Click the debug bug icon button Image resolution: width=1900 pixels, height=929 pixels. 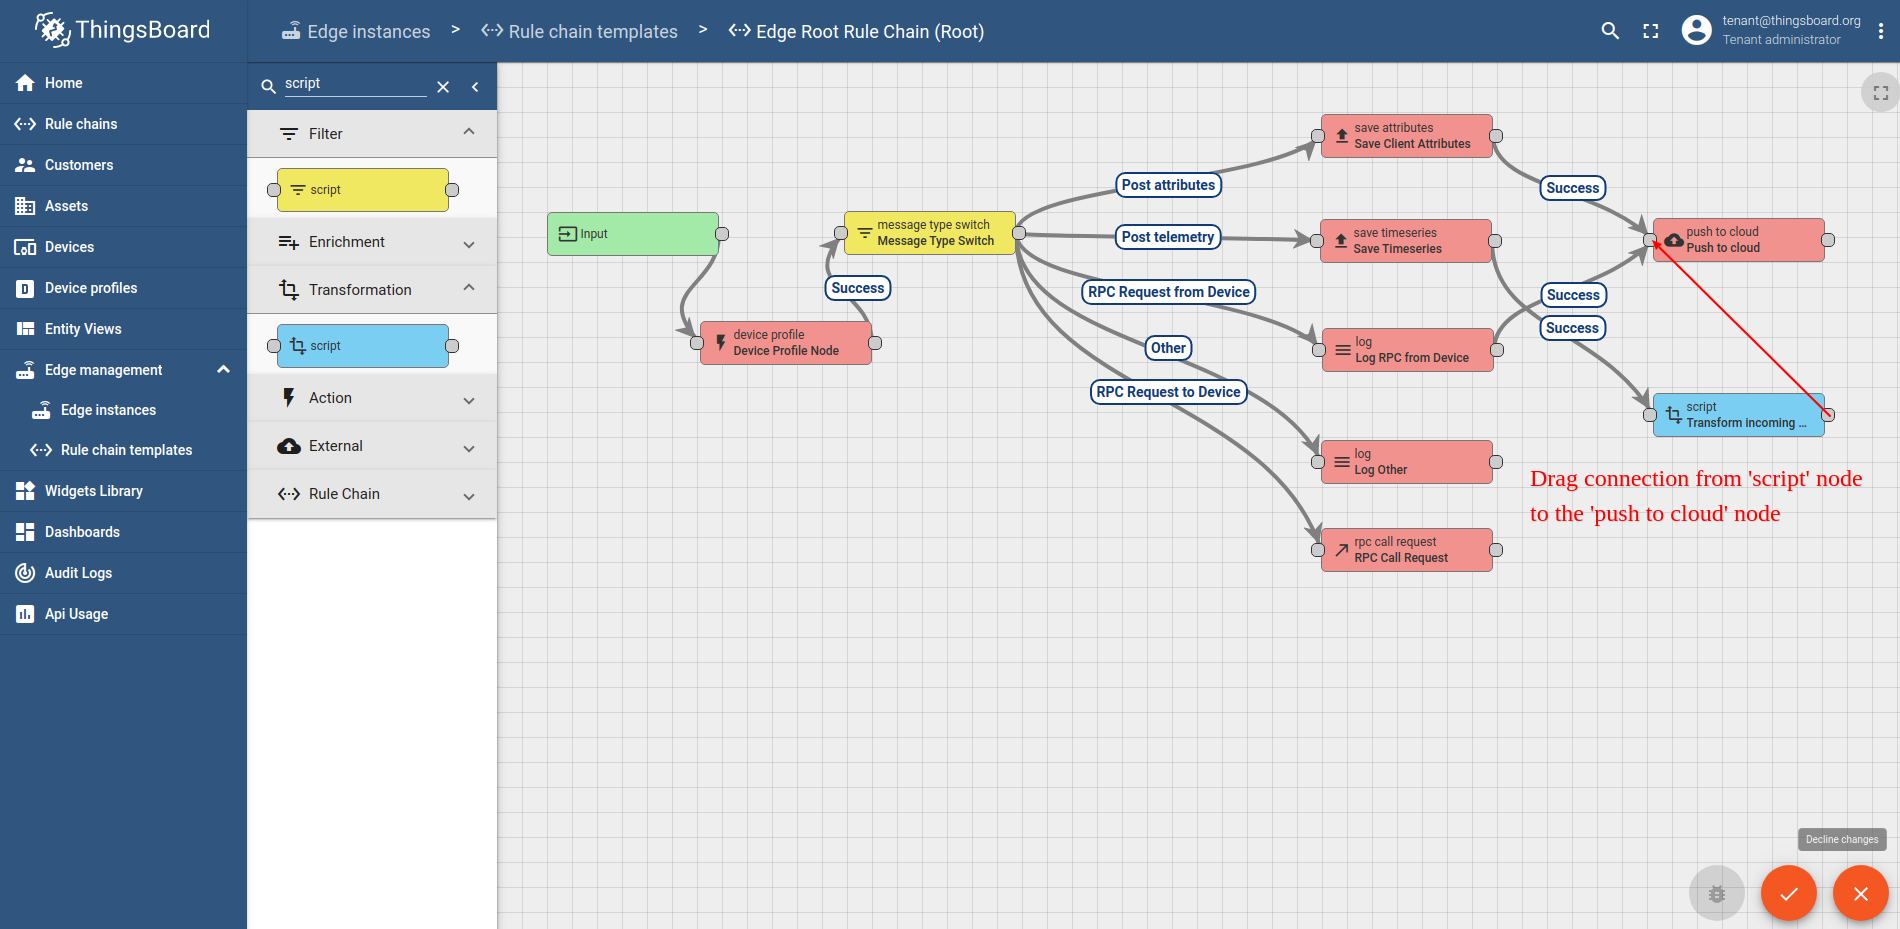coord(1717,893)
